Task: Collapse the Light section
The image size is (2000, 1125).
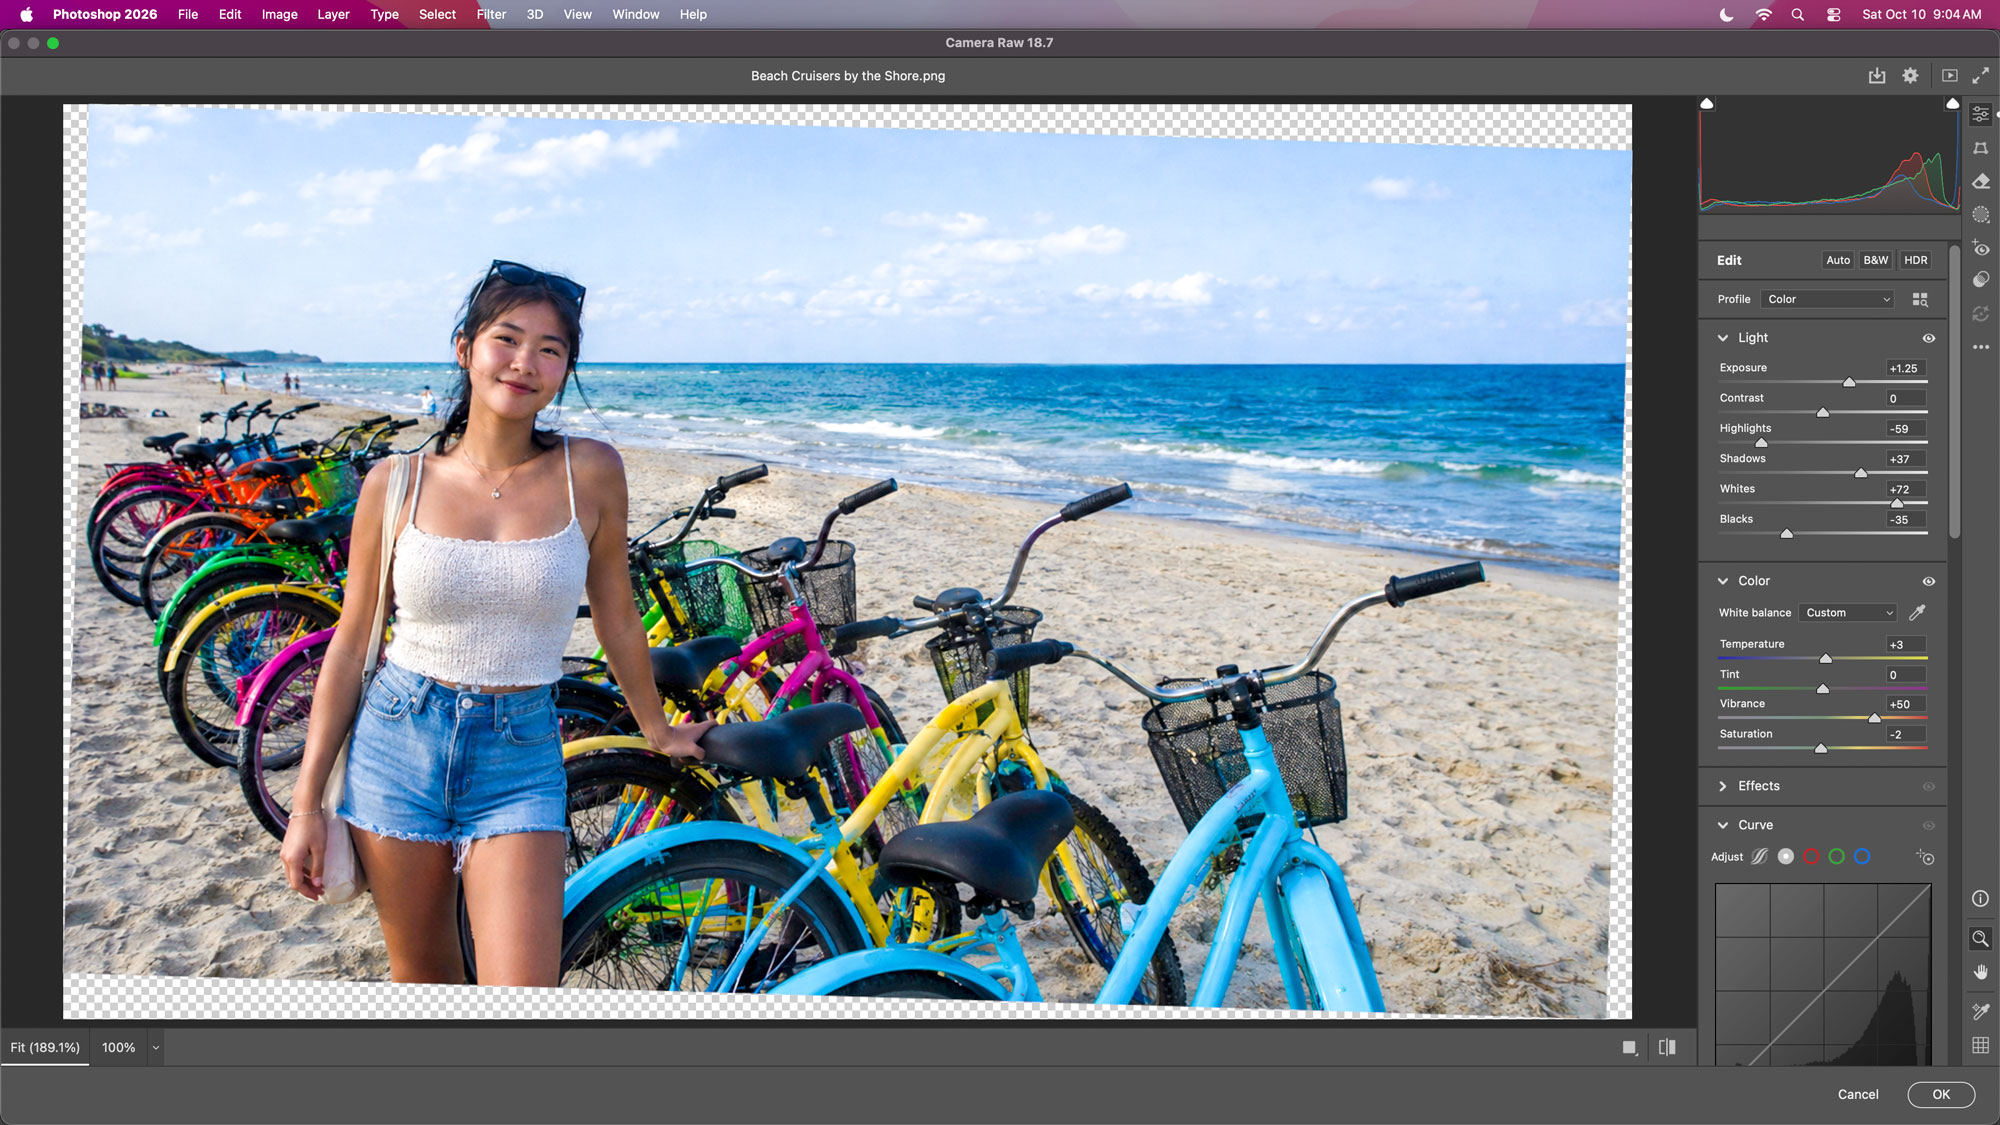Action: click(1723, 338)
